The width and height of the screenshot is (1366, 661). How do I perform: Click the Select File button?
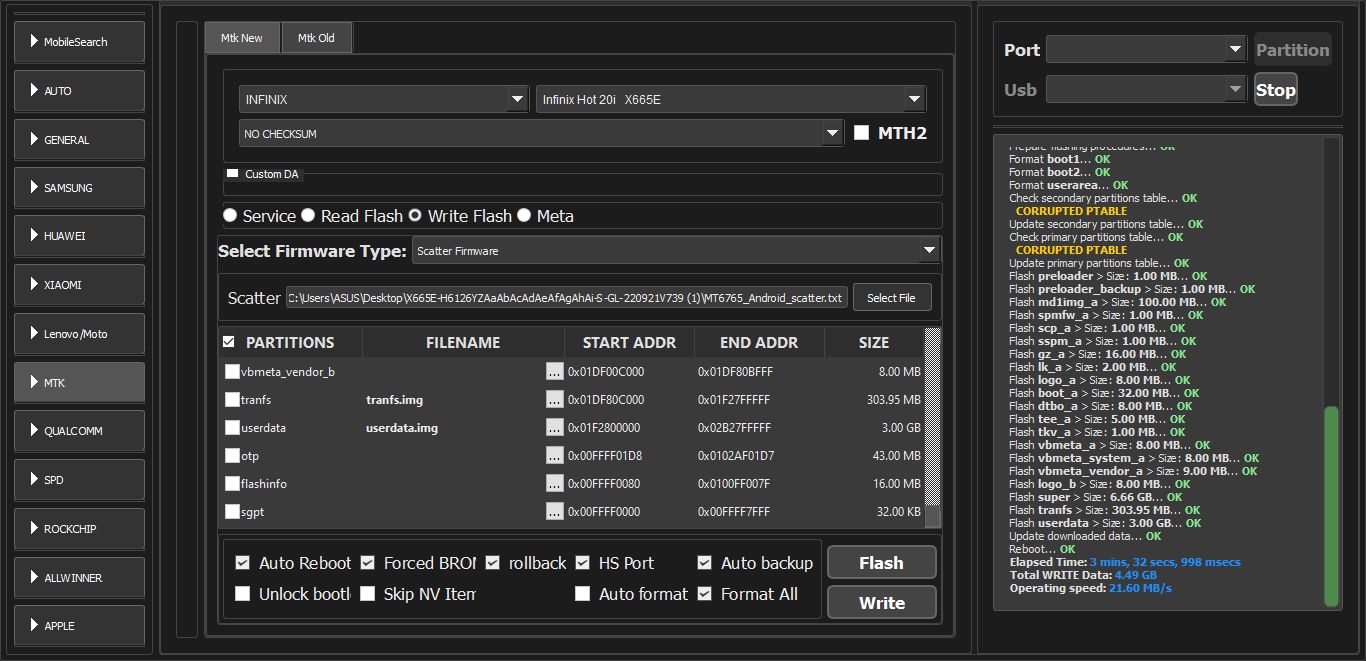891,298
